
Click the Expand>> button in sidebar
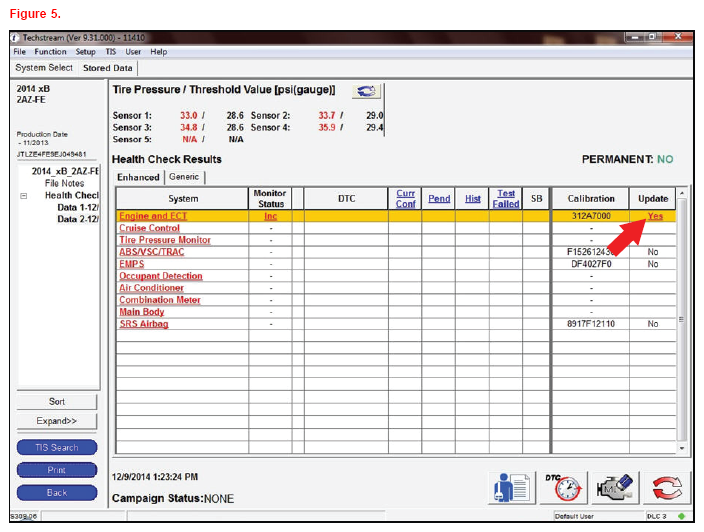coord(57,421)
